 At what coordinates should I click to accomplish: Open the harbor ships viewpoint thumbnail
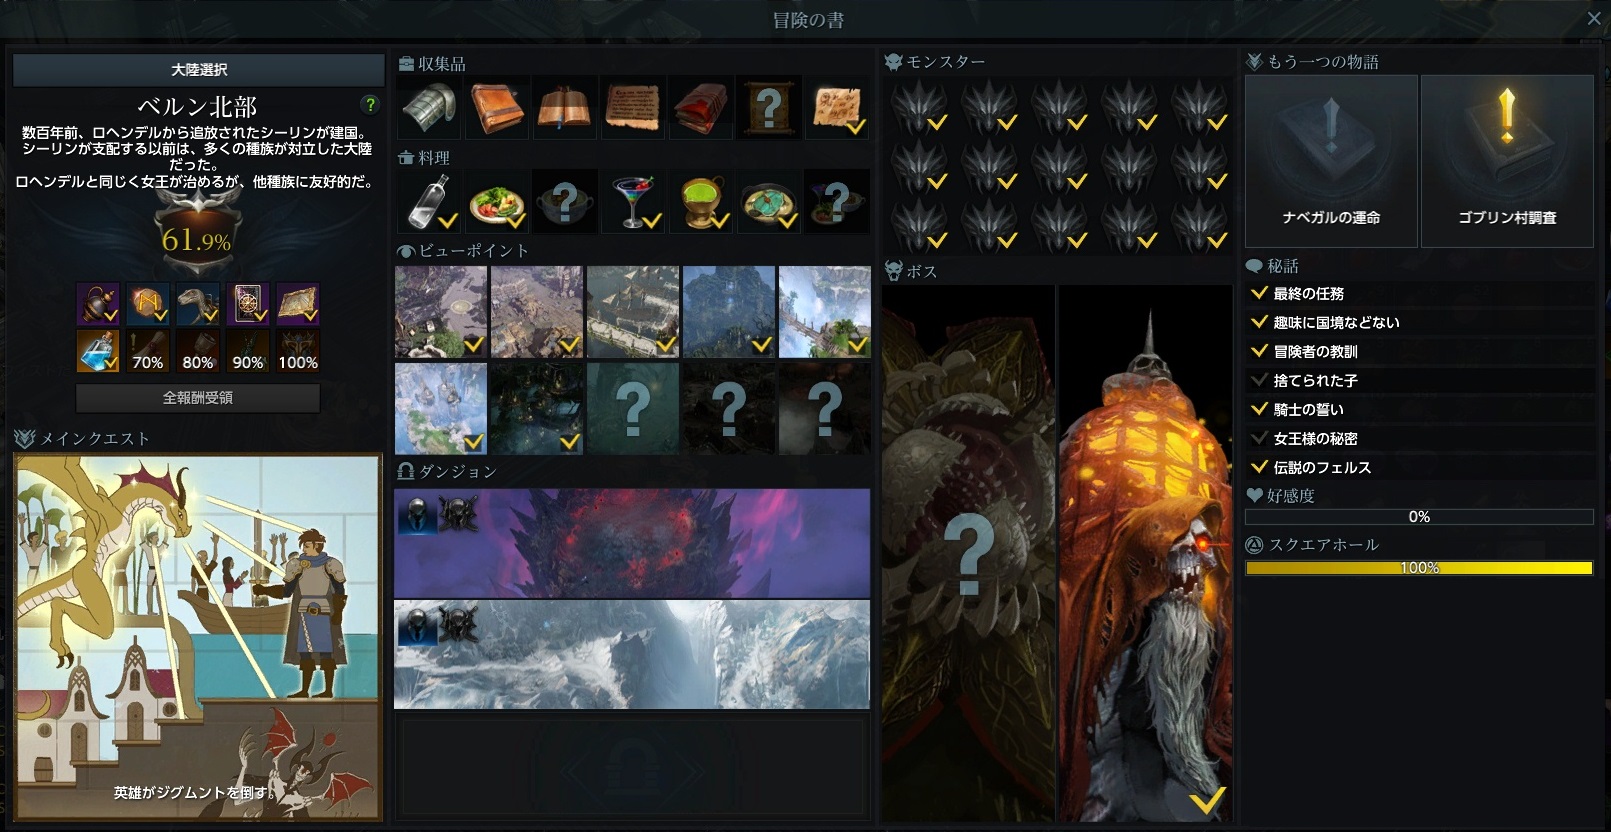tap(633, 312)
